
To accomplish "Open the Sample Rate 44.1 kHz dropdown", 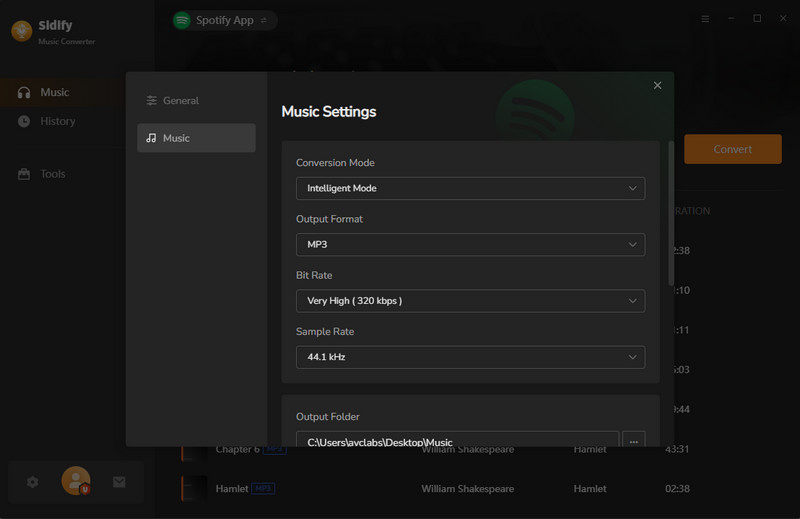I will click(x=470, y=357).
